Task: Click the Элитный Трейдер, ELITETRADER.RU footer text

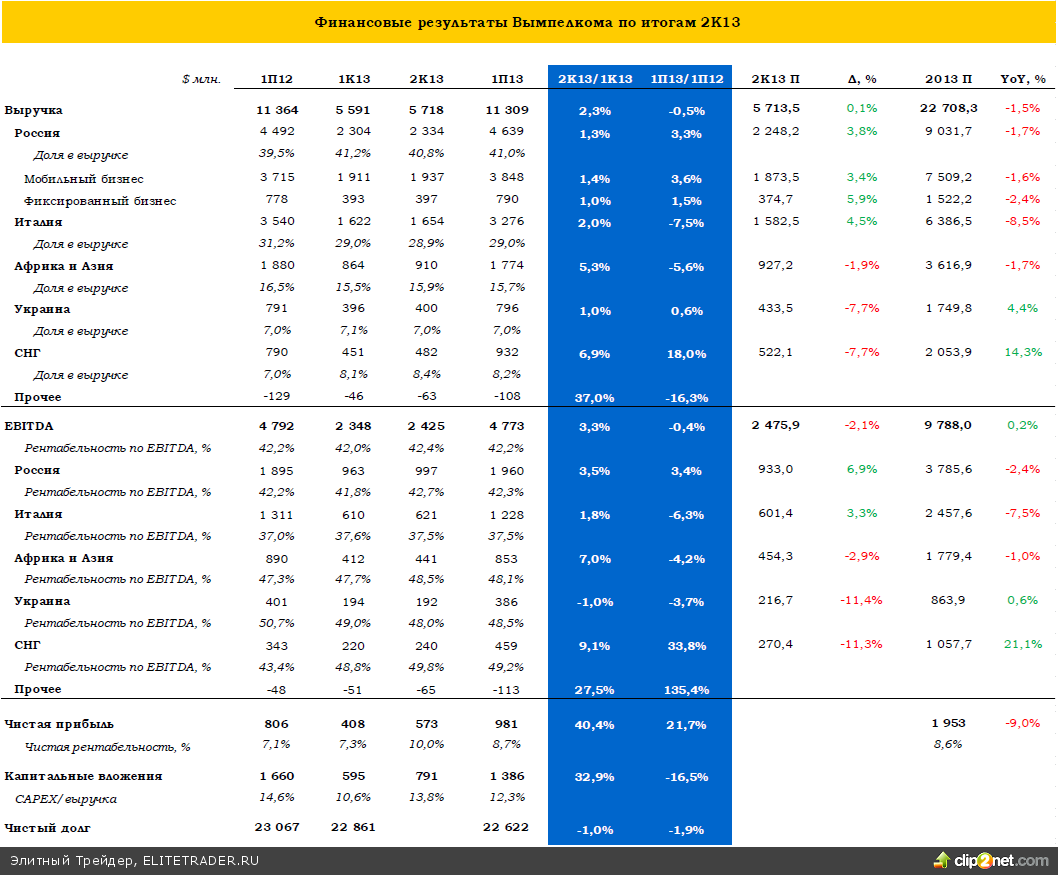Action: pyautogui.click(x=126, y=861)
